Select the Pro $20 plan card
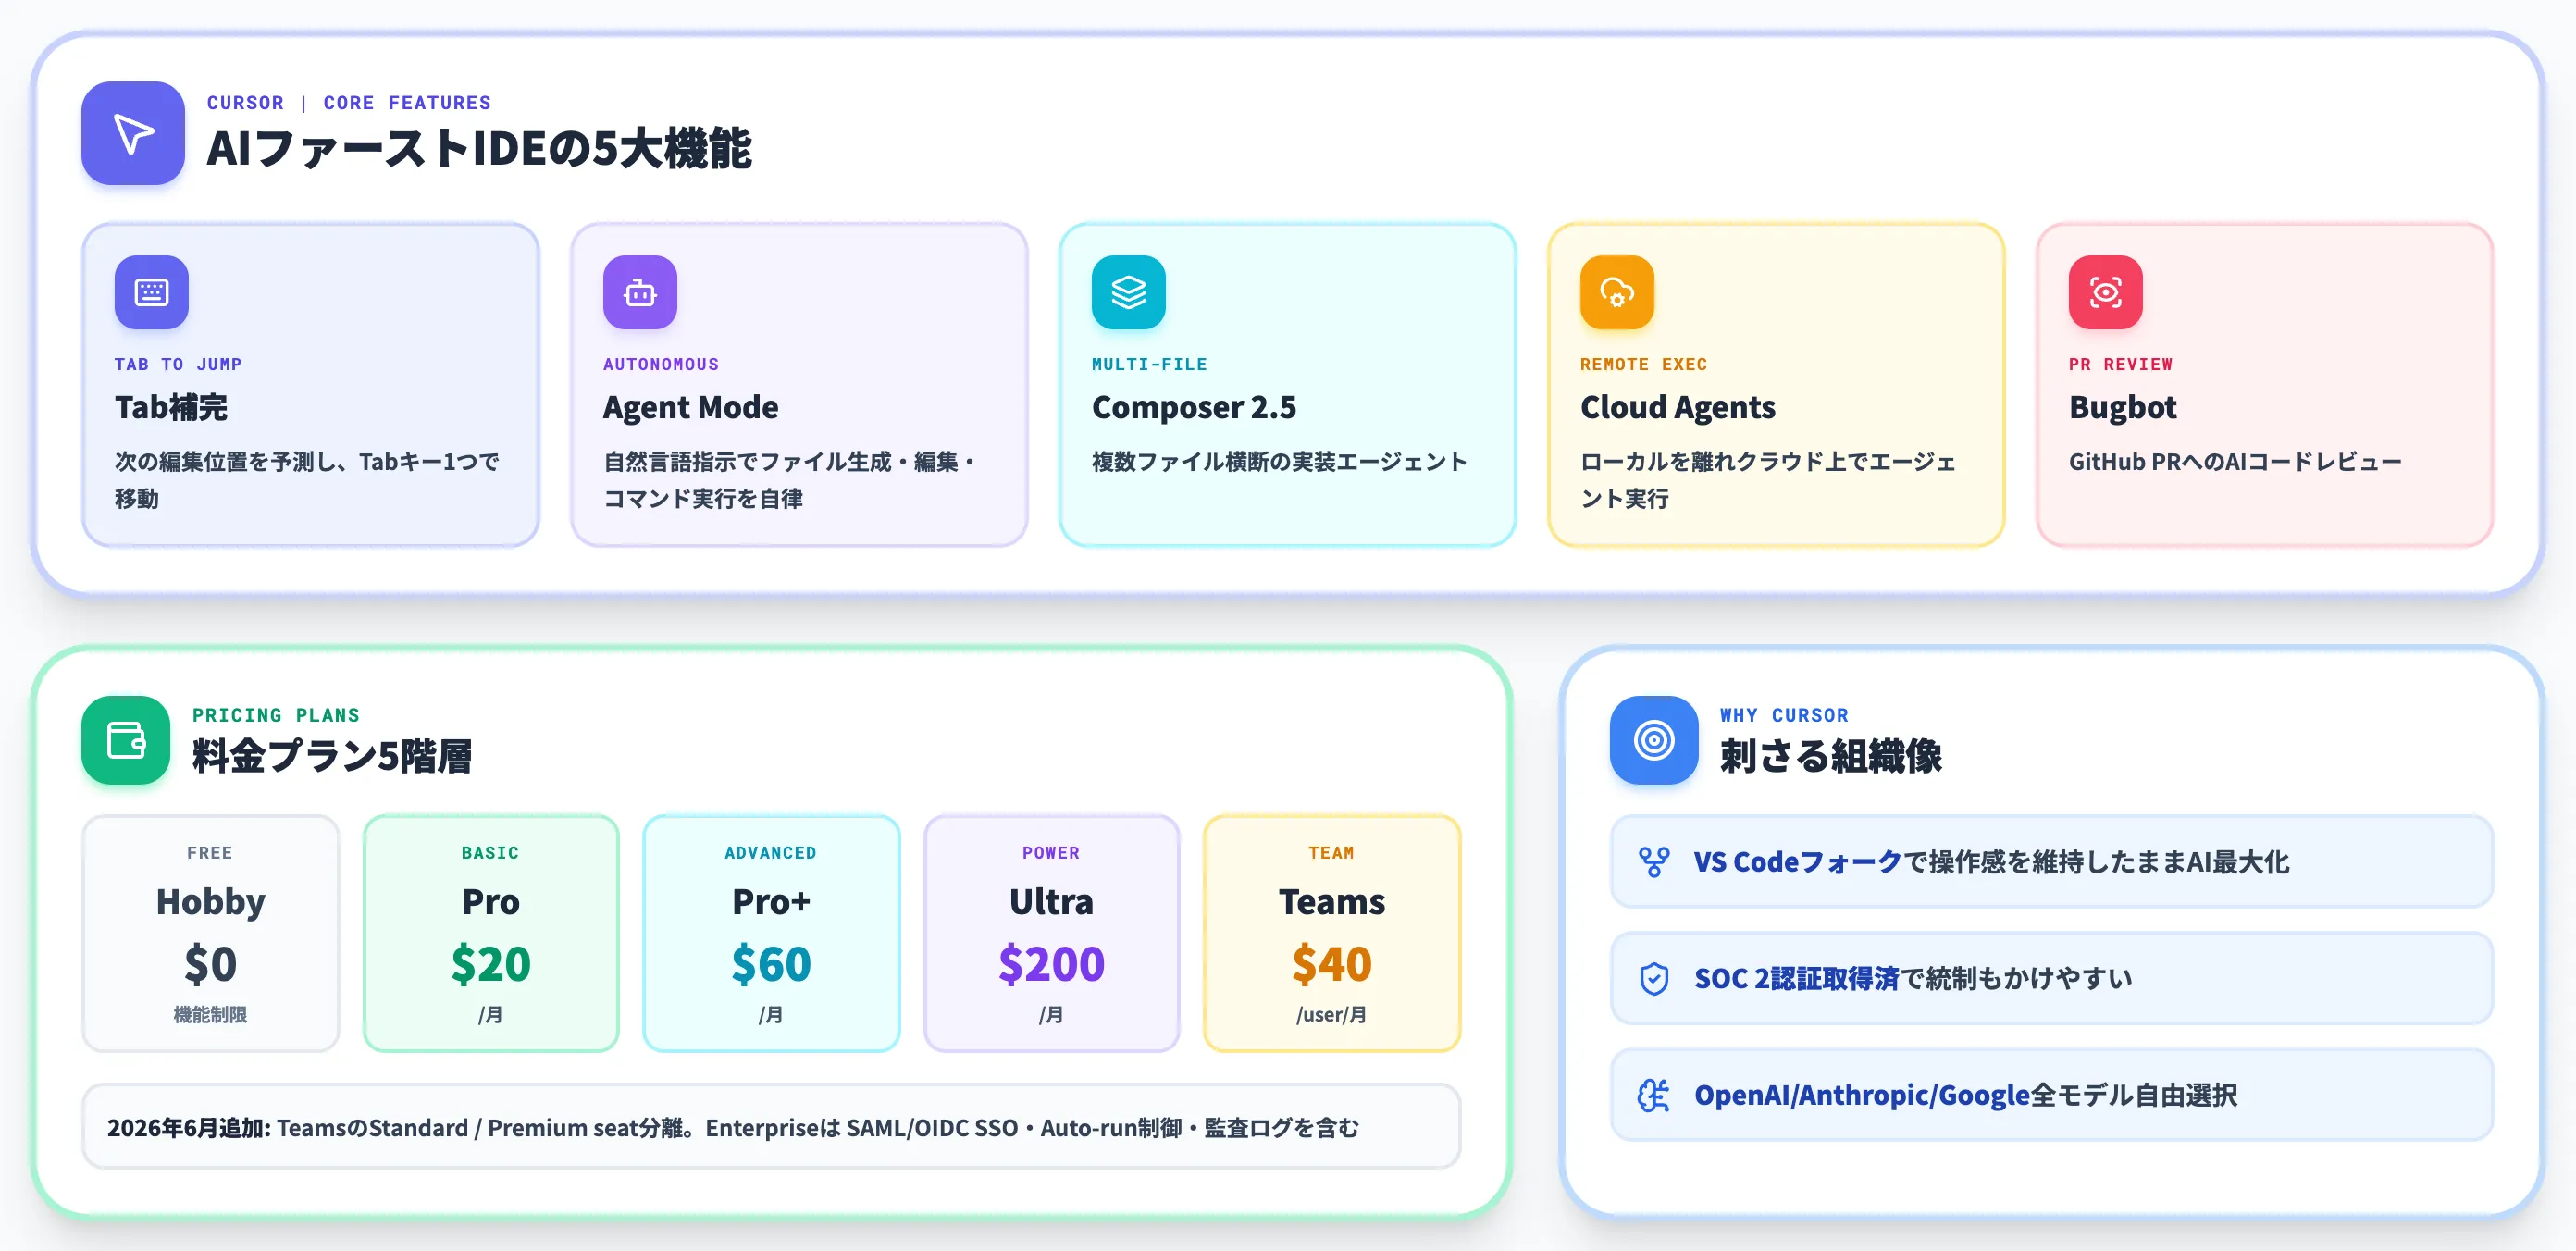The height and width of the screenshot is (1251, 2576). point(491,933)
